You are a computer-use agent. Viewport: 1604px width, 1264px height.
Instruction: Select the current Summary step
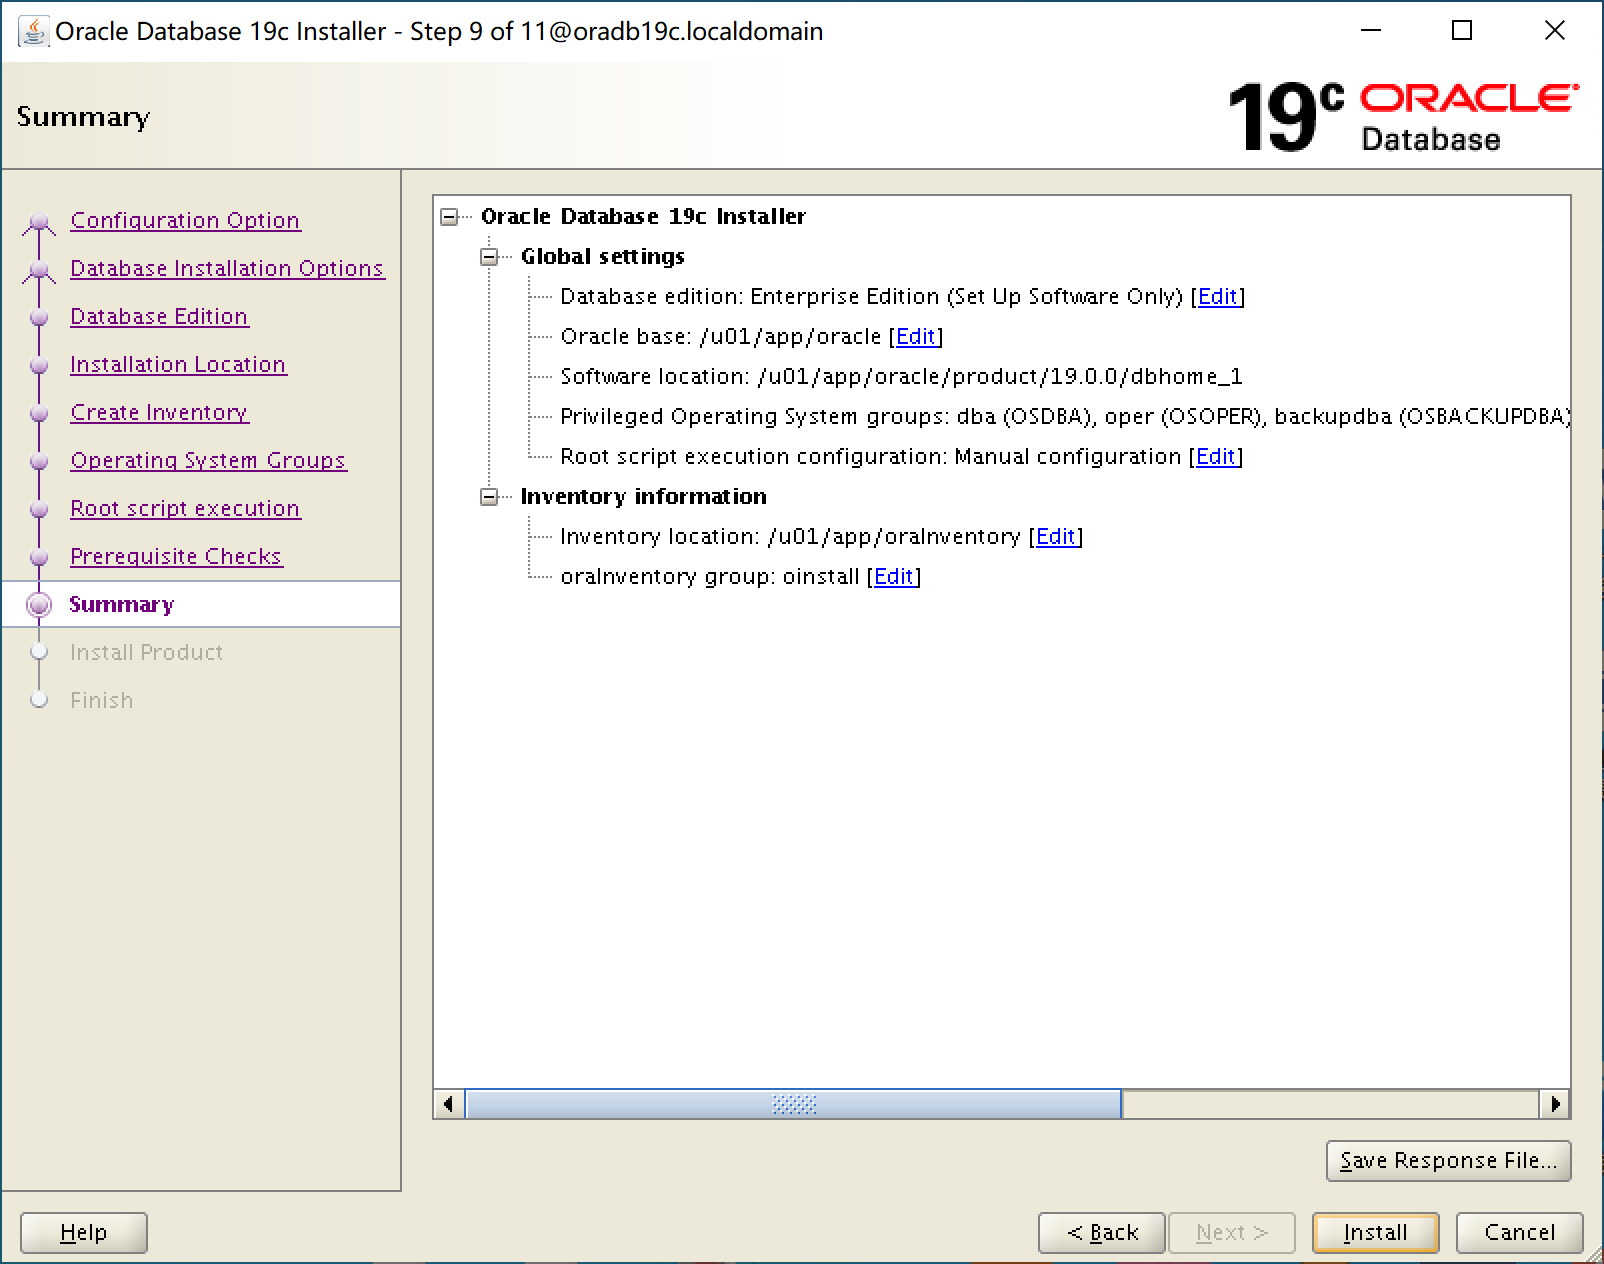[x=121, y=604]
